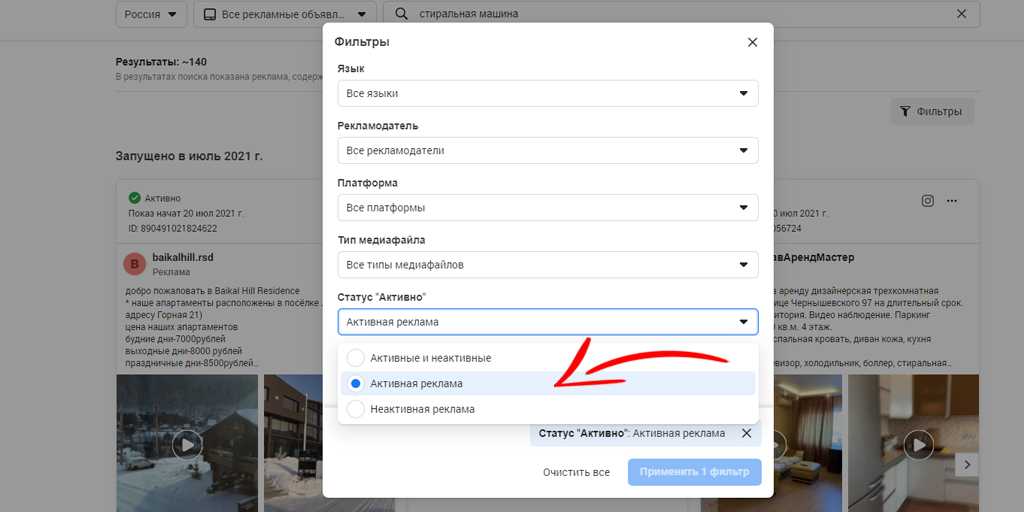Click the baikalhill.rsd avatar icon
Viewport: 1024px width, 512px height.
pos(134,264)
